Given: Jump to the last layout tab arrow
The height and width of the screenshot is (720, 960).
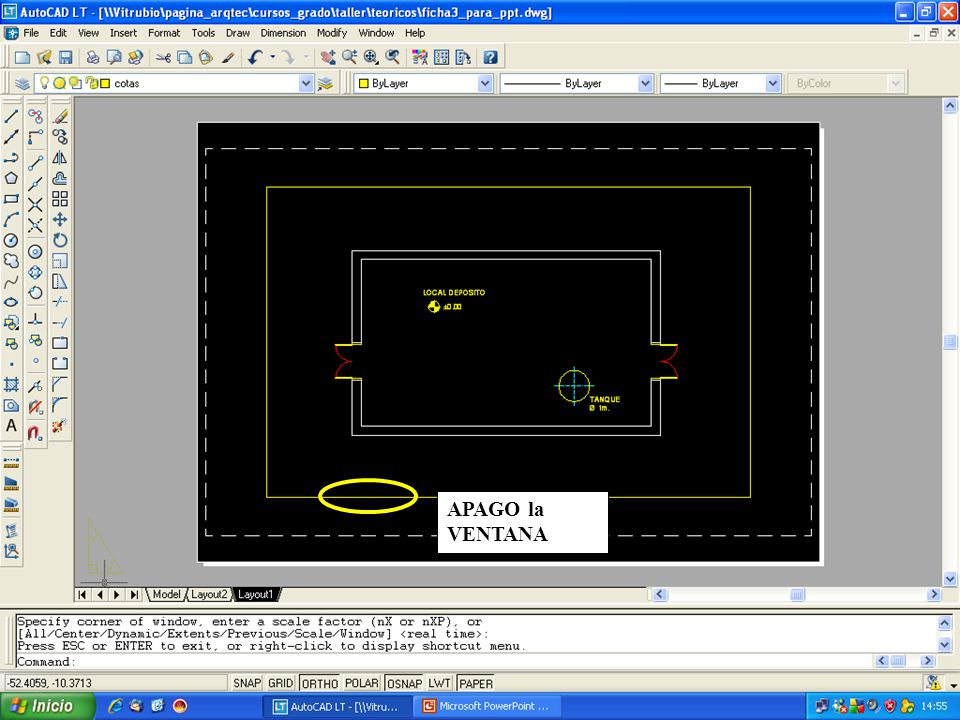Looking at the screenshot, I should click(x=134, y=594).
